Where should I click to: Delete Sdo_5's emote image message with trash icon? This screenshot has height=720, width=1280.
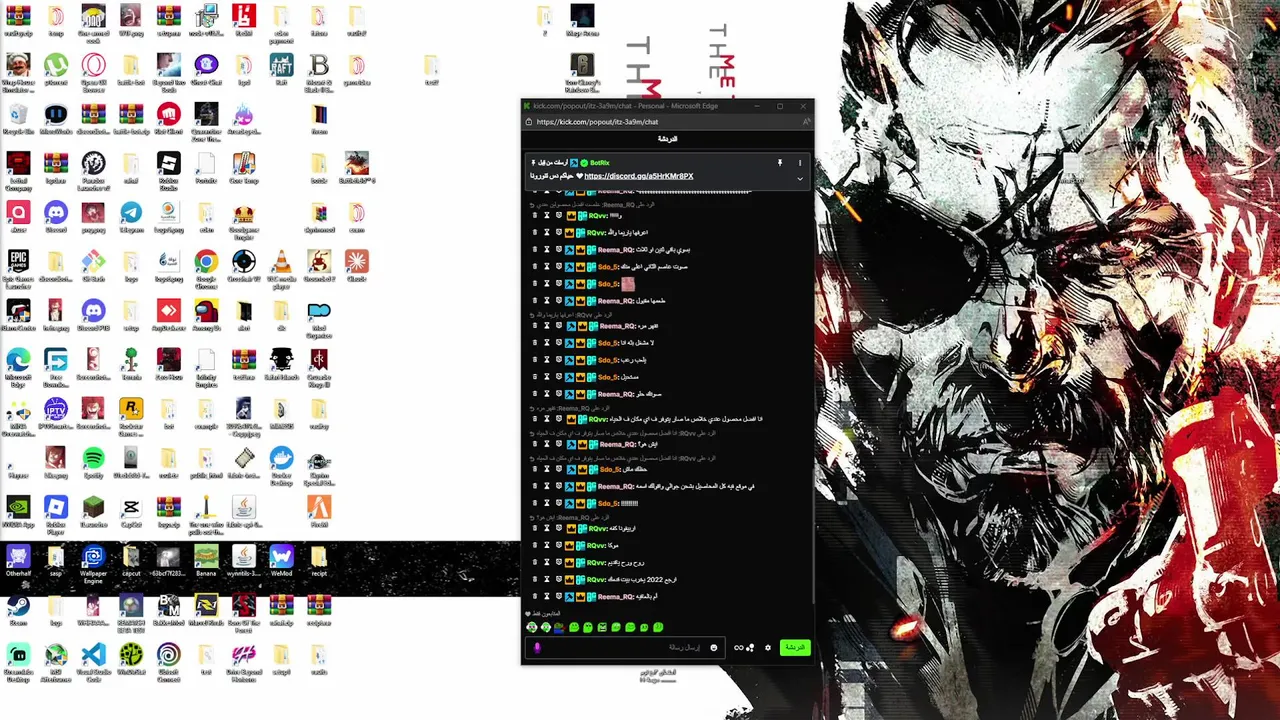click(534, 284)
